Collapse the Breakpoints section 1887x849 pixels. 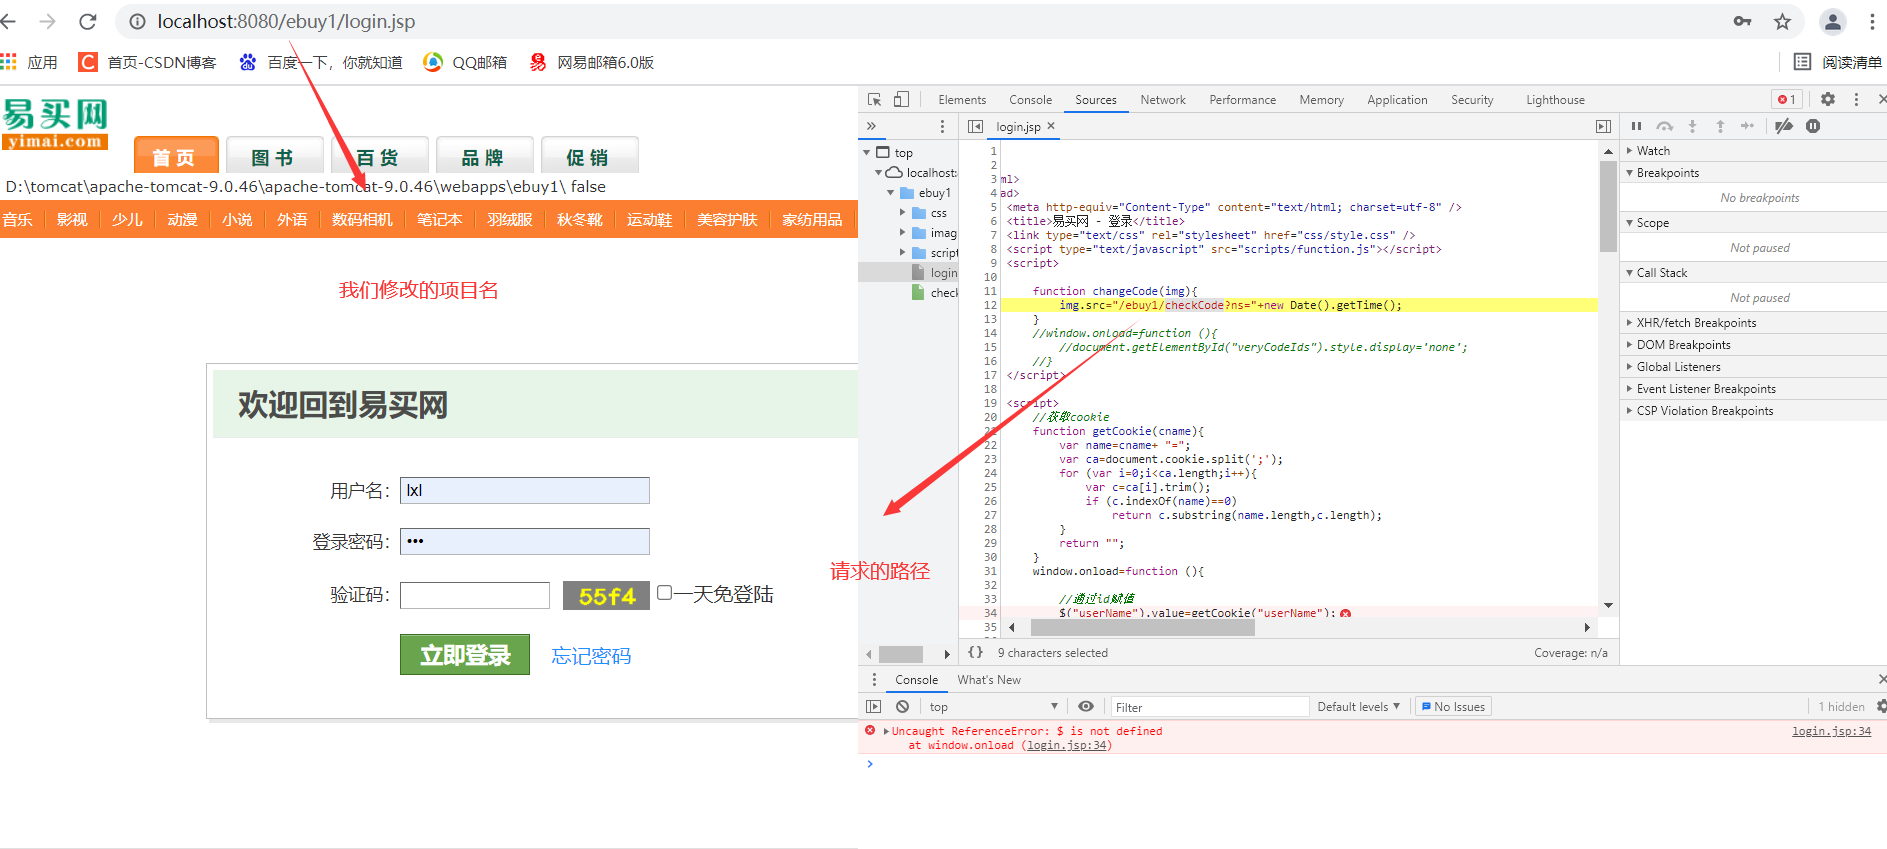tap(1753, 173)
